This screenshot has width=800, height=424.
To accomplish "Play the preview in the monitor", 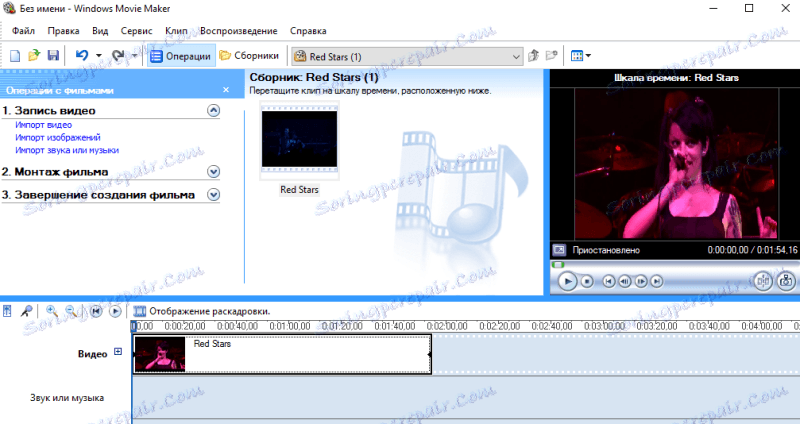I will [x=567, y=281].
